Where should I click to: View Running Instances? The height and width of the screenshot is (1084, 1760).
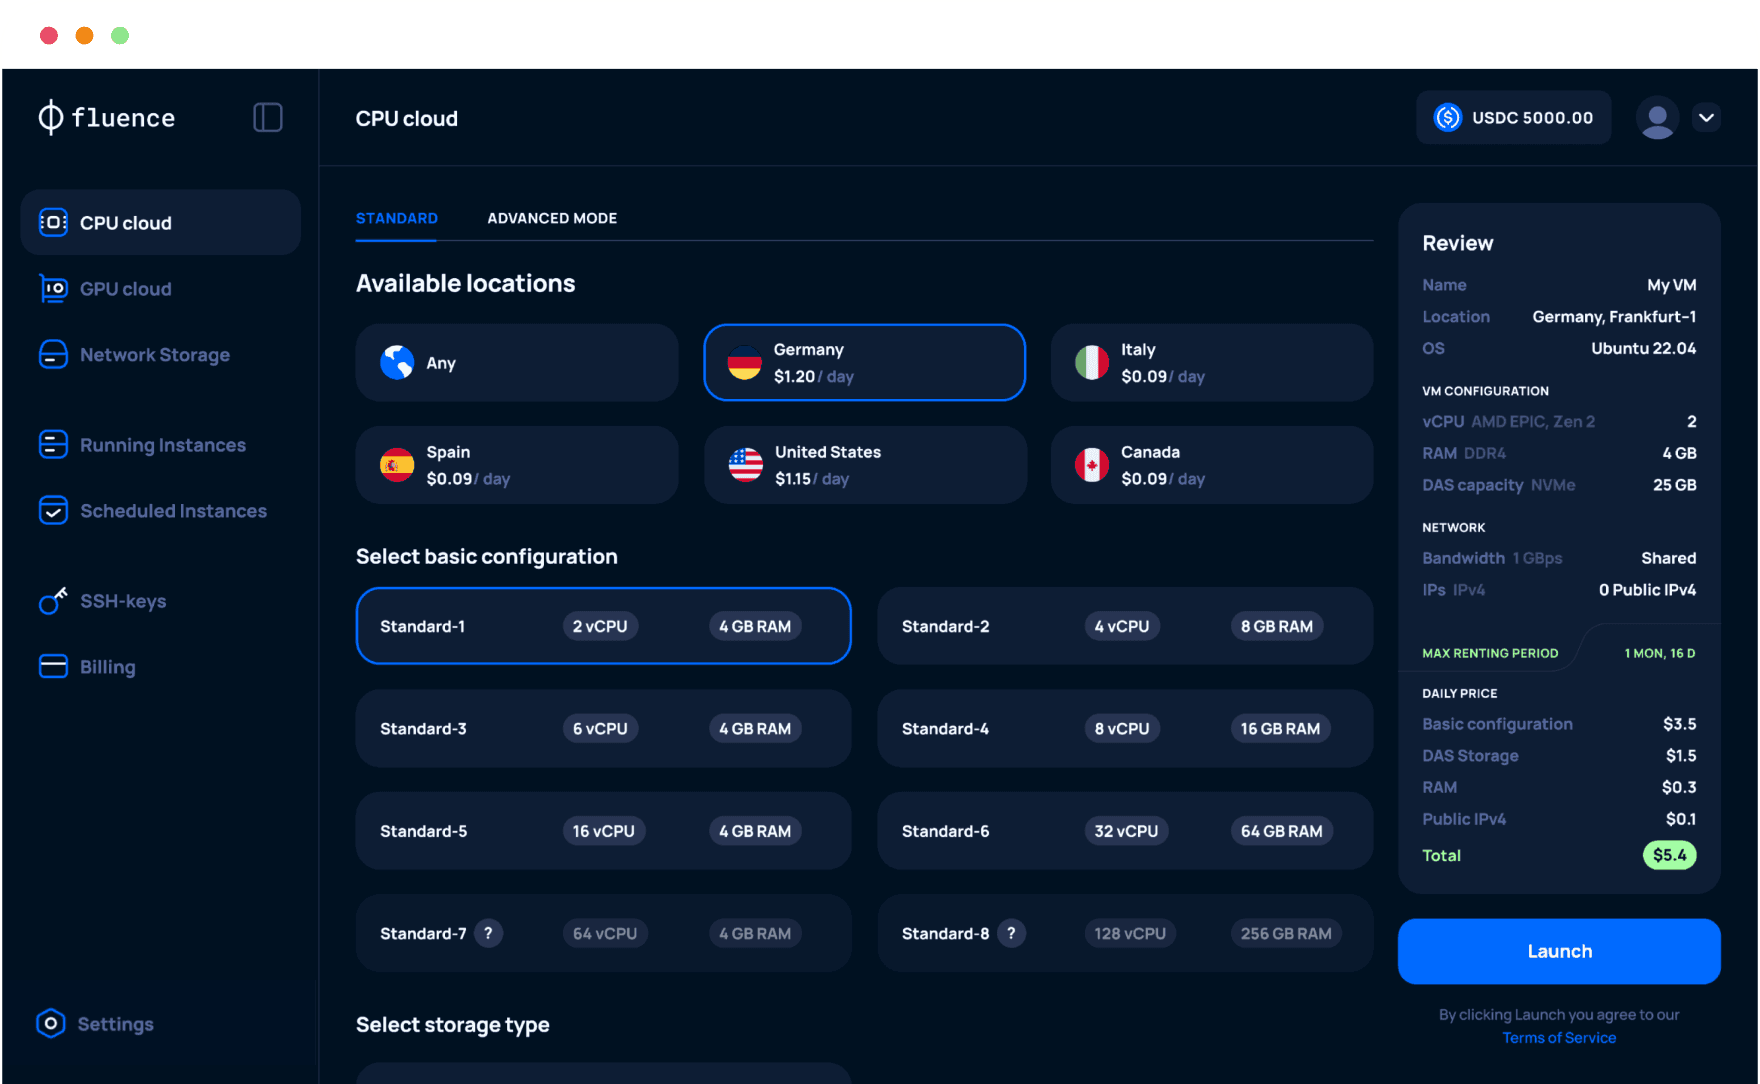162,444
